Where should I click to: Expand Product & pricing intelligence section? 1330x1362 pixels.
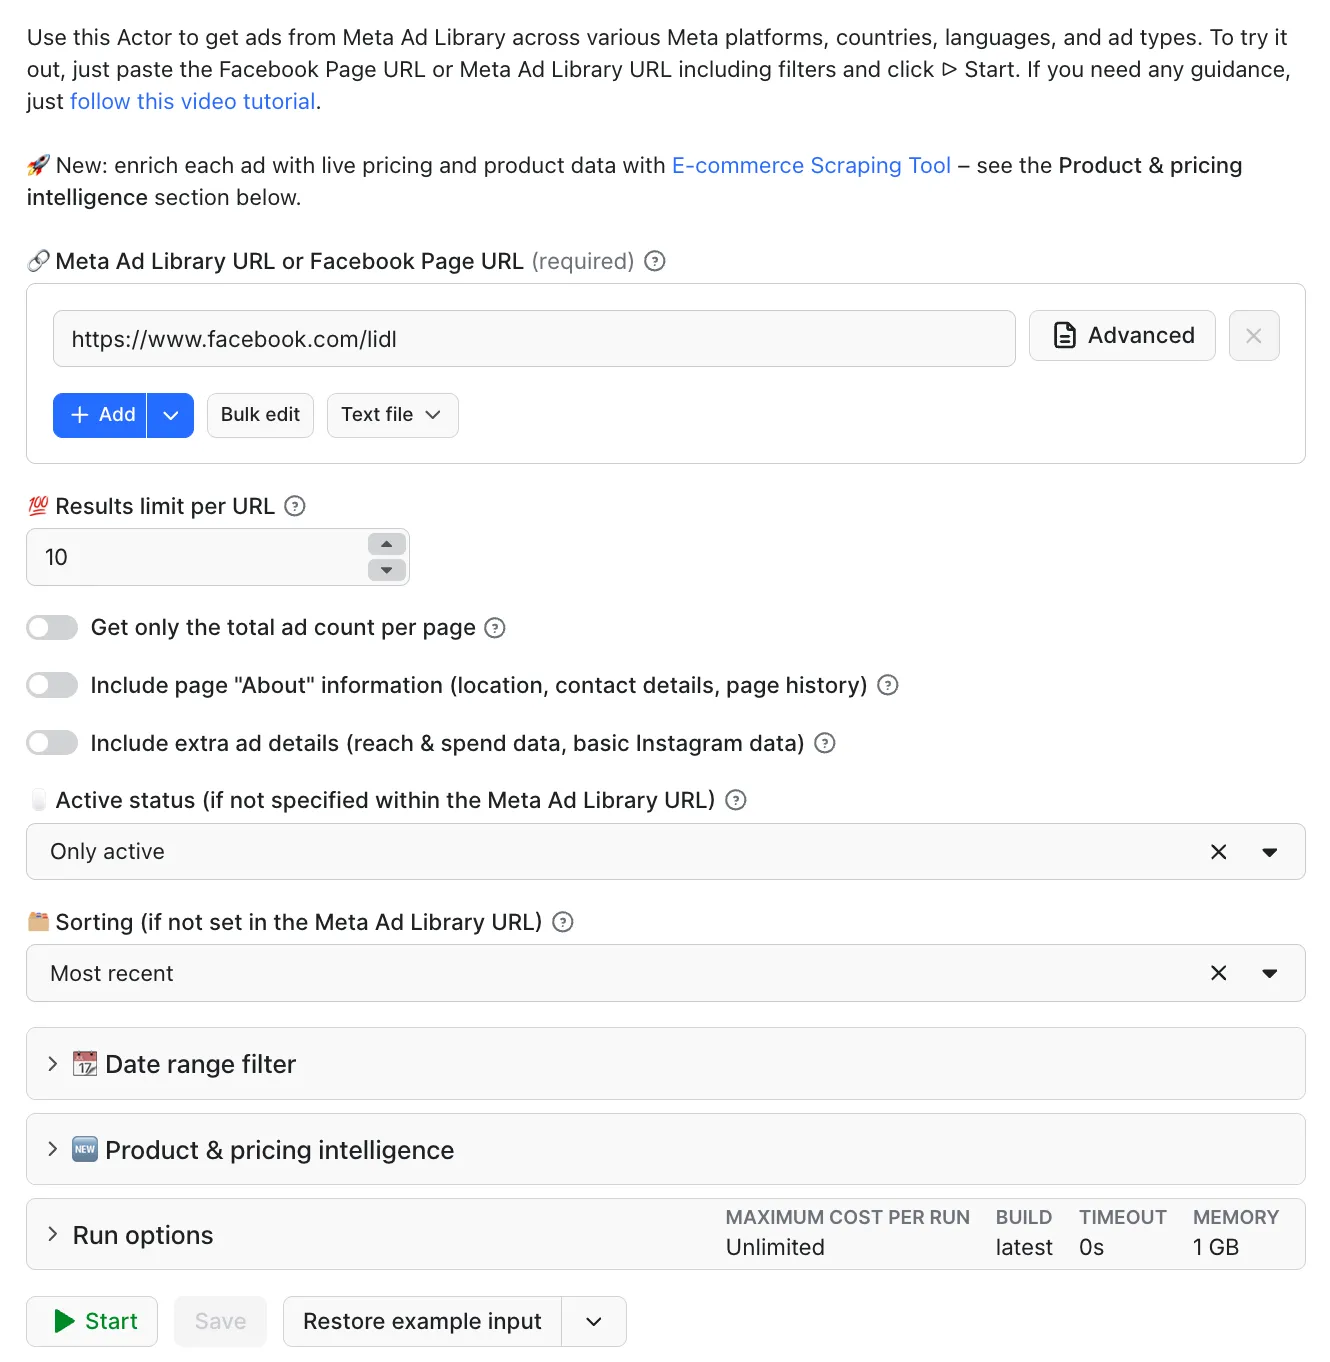coord(666,1150)
